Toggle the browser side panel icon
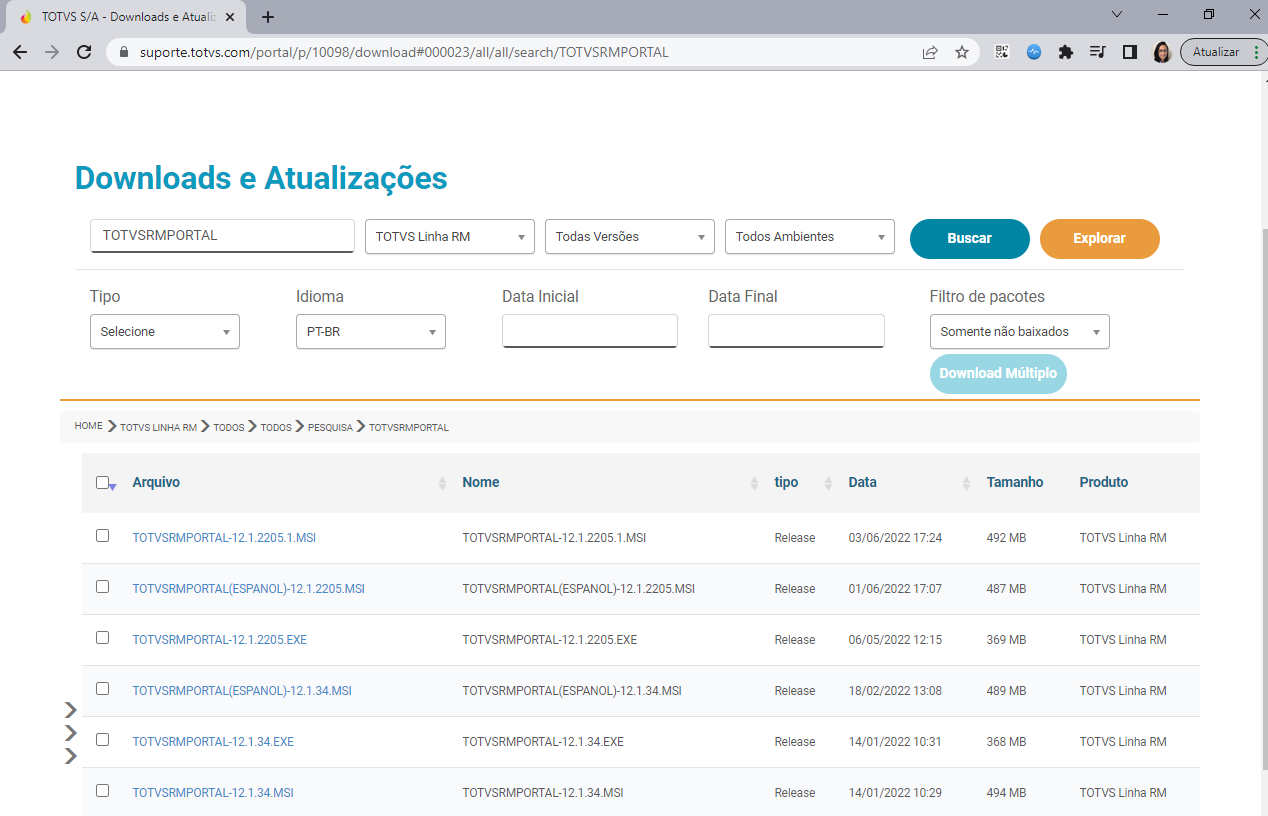The height and width of the screenshot is (816, 1268). click(x=1130, y=52)
